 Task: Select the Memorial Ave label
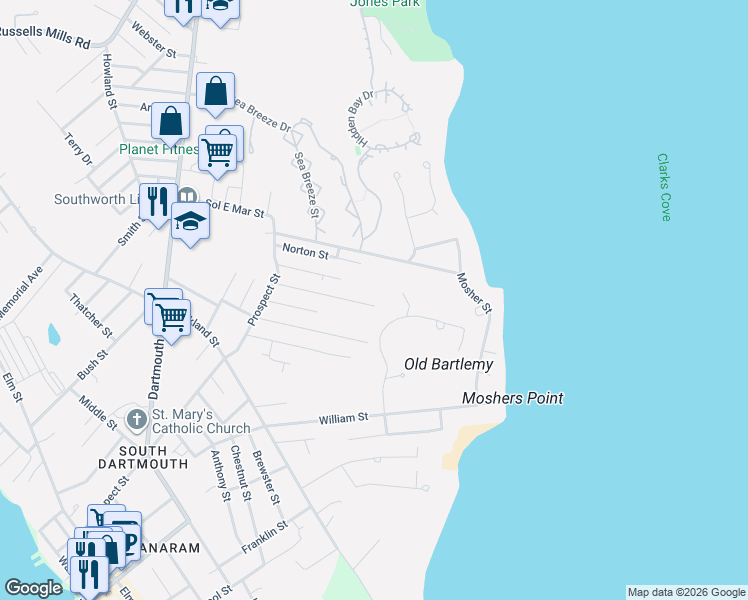(21, 293)
